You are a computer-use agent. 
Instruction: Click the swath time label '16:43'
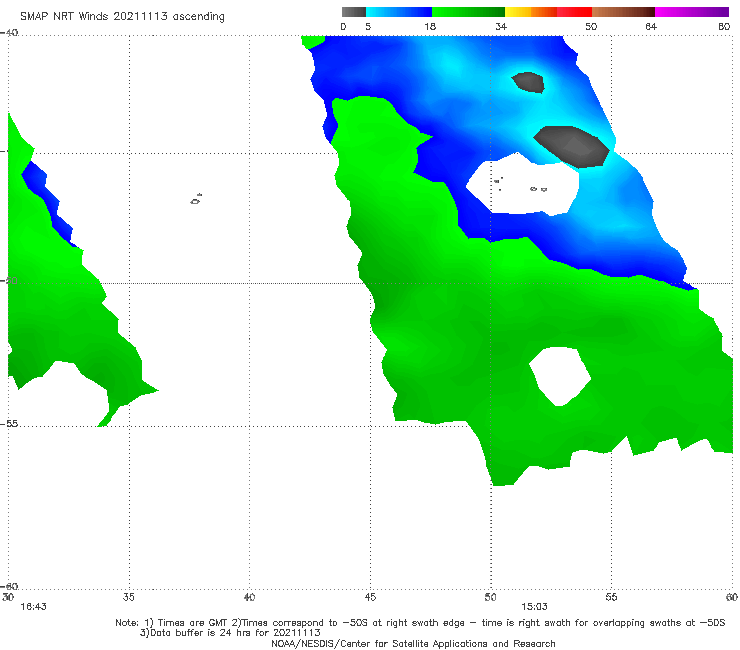click(x=34, y=607)
